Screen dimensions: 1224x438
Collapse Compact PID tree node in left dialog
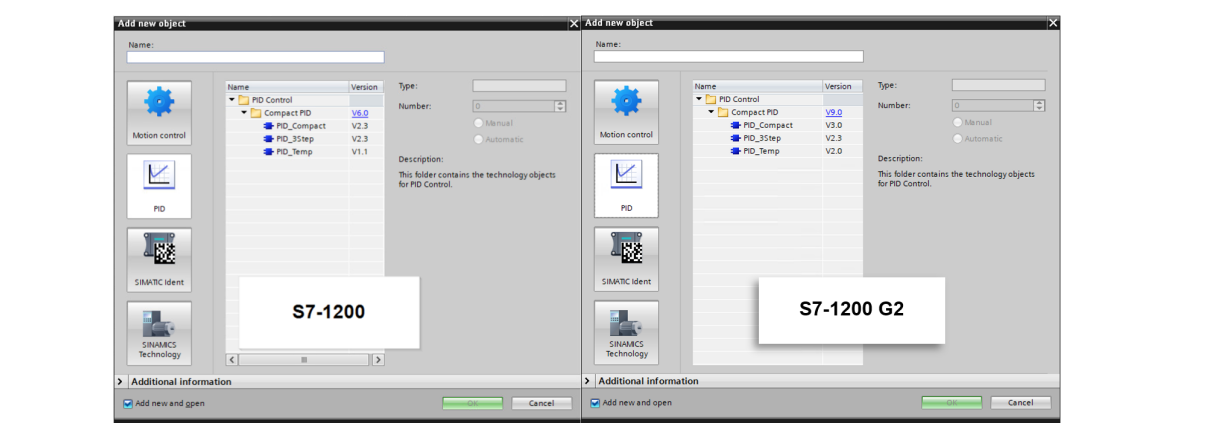click(x=244, y=113)
